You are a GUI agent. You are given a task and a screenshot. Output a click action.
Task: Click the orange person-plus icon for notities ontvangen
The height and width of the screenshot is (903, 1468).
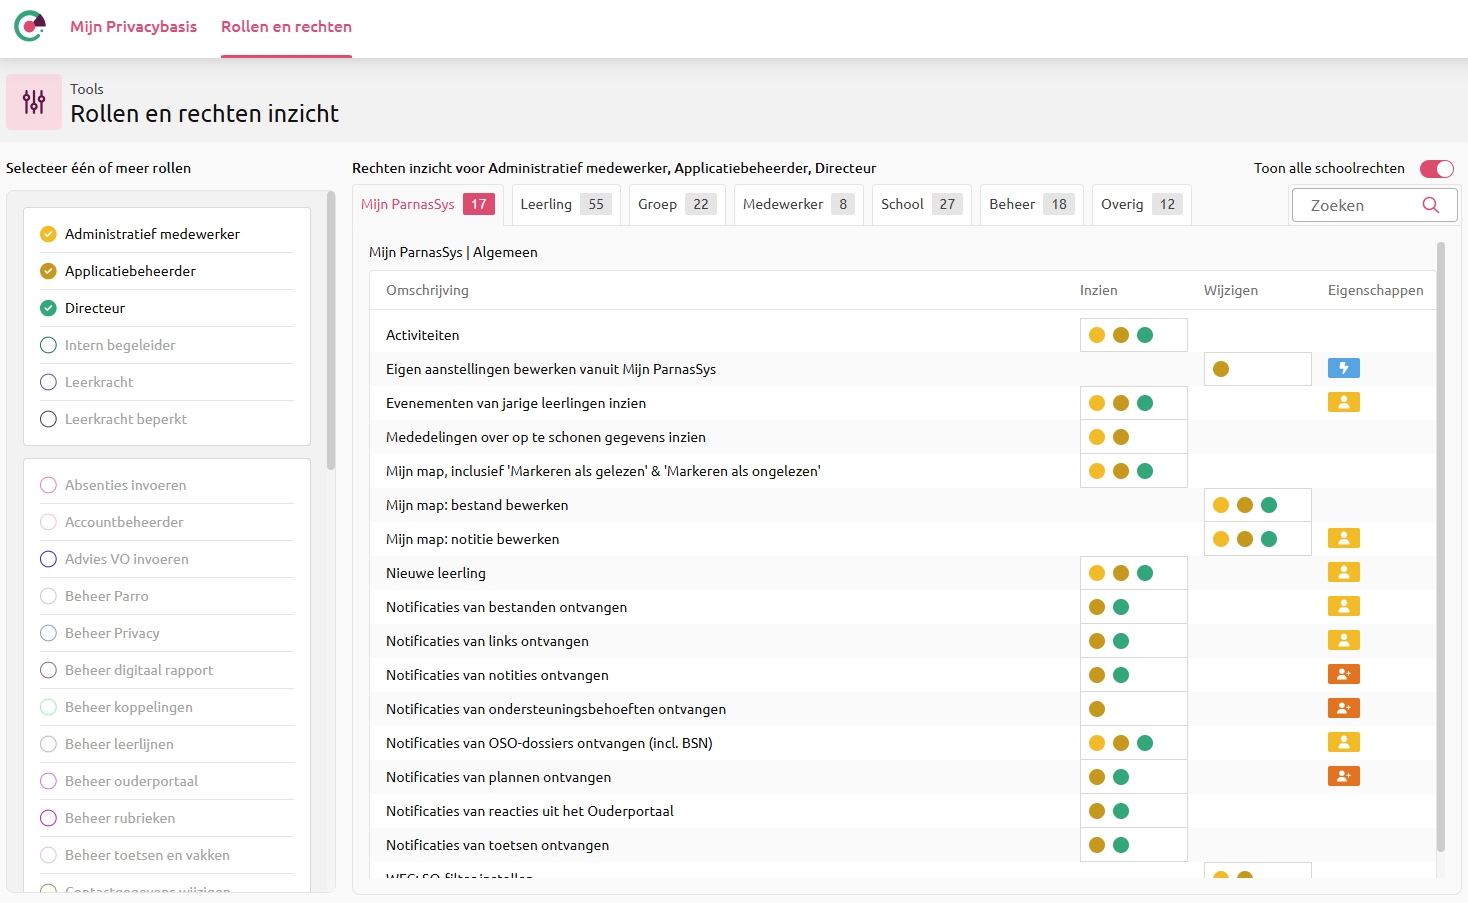tap(1344, 674)
